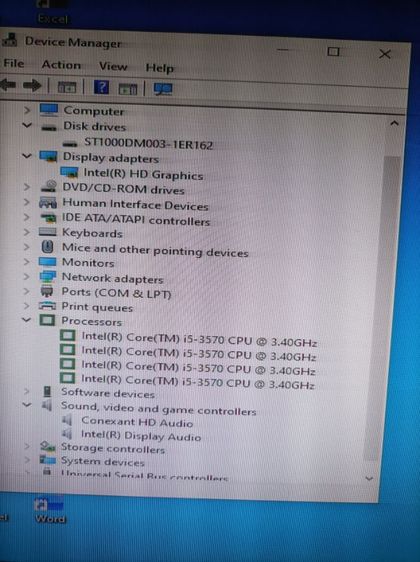420x562 pixels.
Task: Close the Device Manager window
Action: click(x=385, y=54)
